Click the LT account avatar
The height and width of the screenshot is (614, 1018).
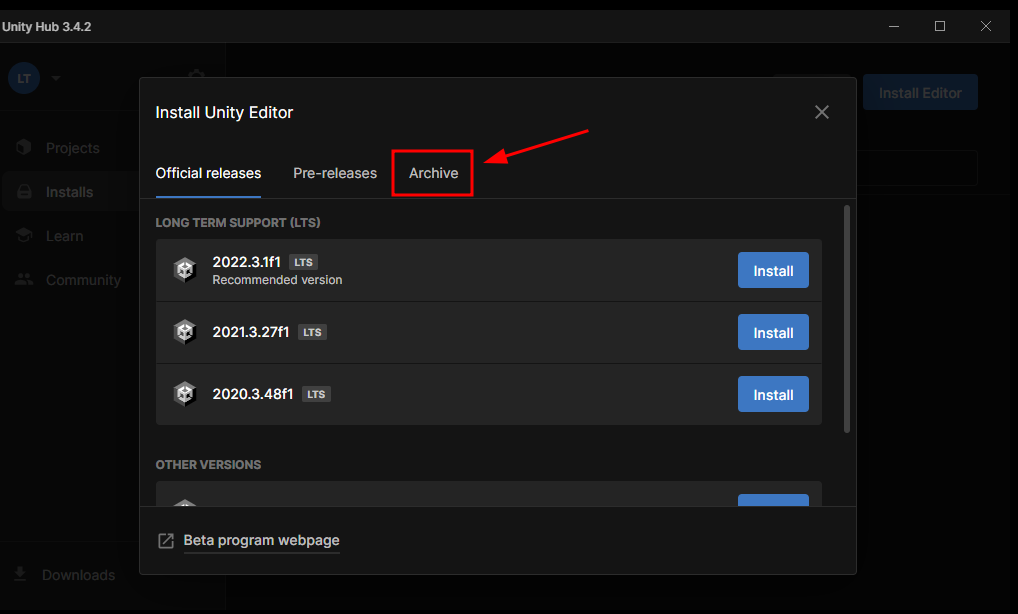[24, 79]
